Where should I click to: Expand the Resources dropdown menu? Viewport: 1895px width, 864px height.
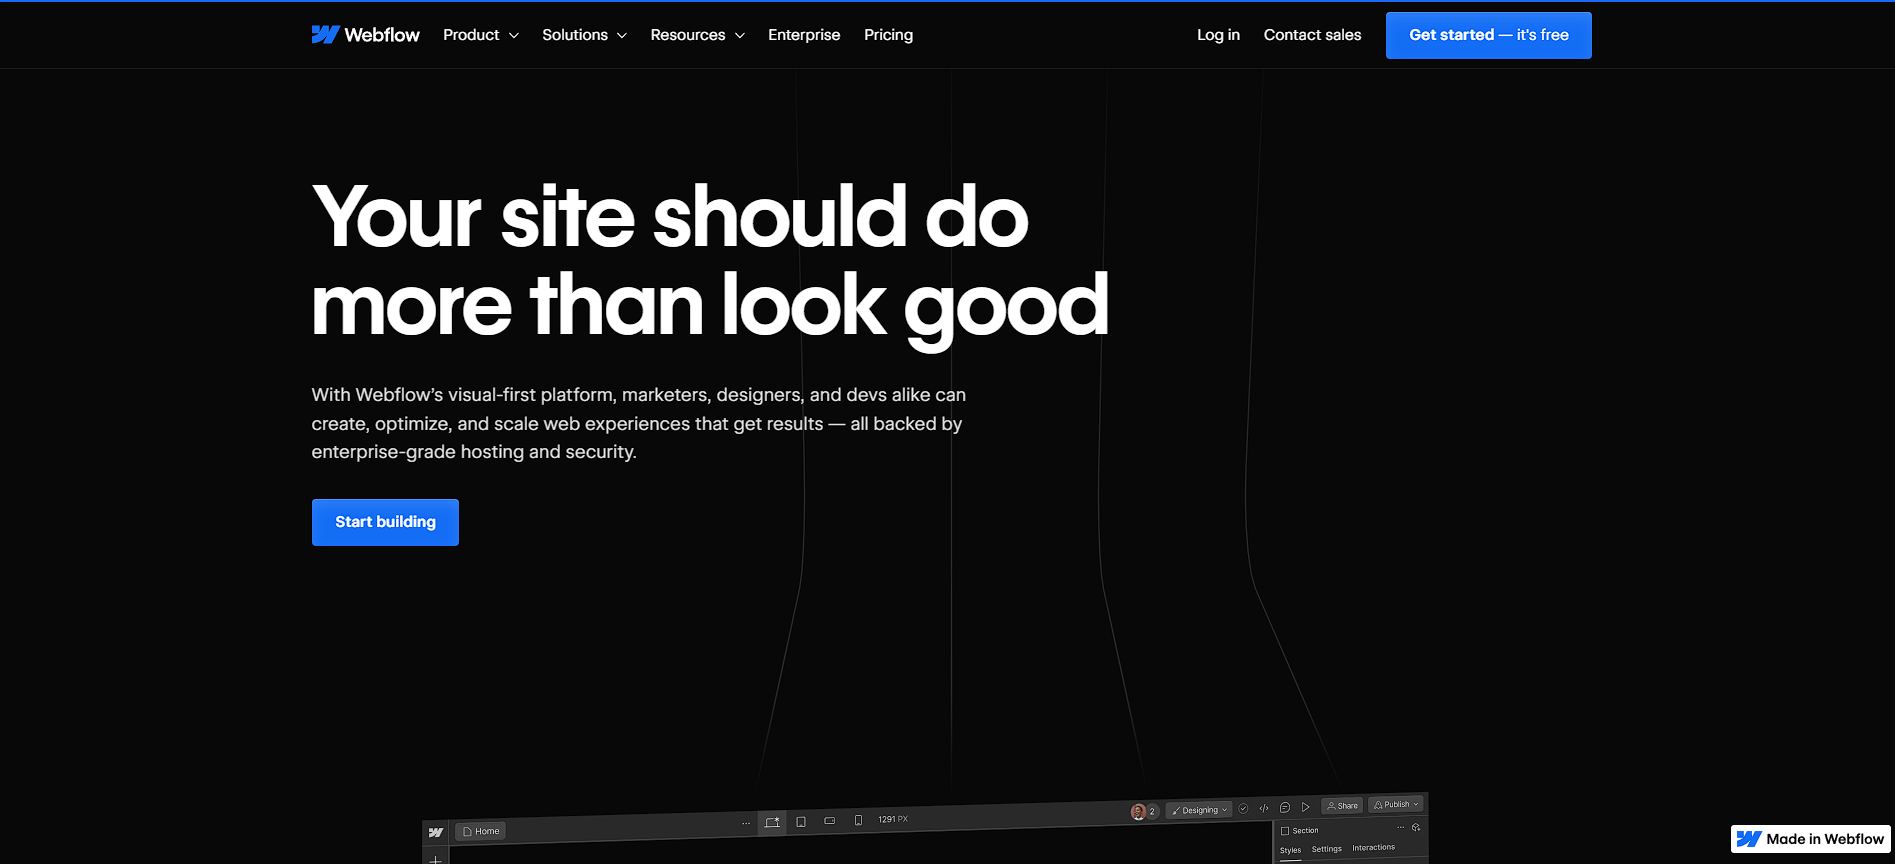(x=697, y=35)
